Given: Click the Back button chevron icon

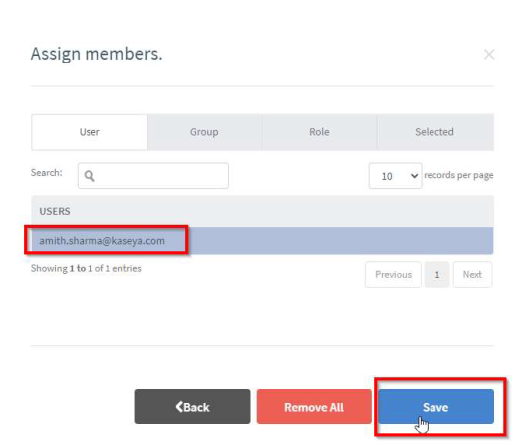Looking at the screenshot, I should [179, 407].
